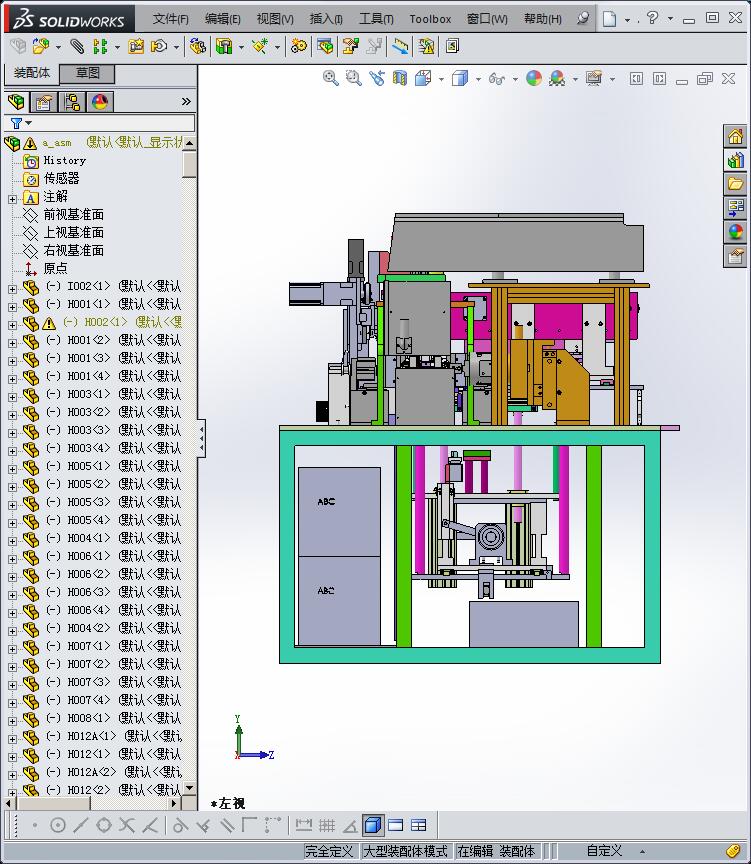Run the Interference Detection icon

point(400,46)
